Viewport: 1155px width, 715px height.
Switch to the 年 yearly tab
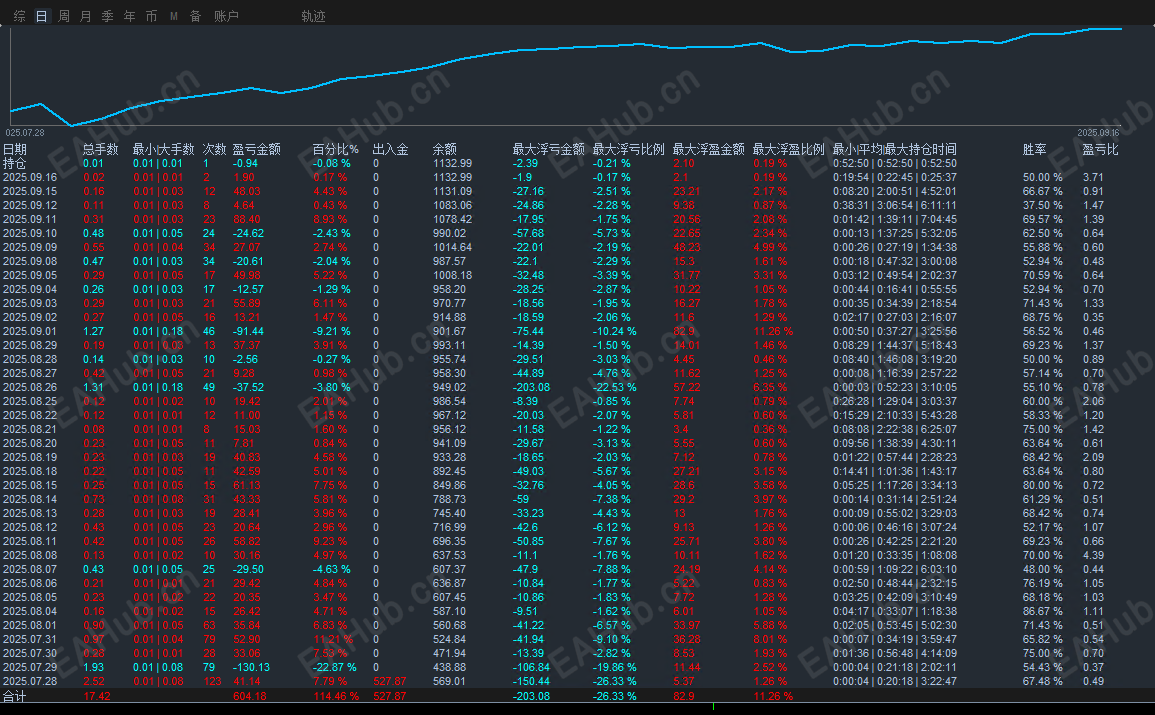pyautogui.click(x=130, y=16)
